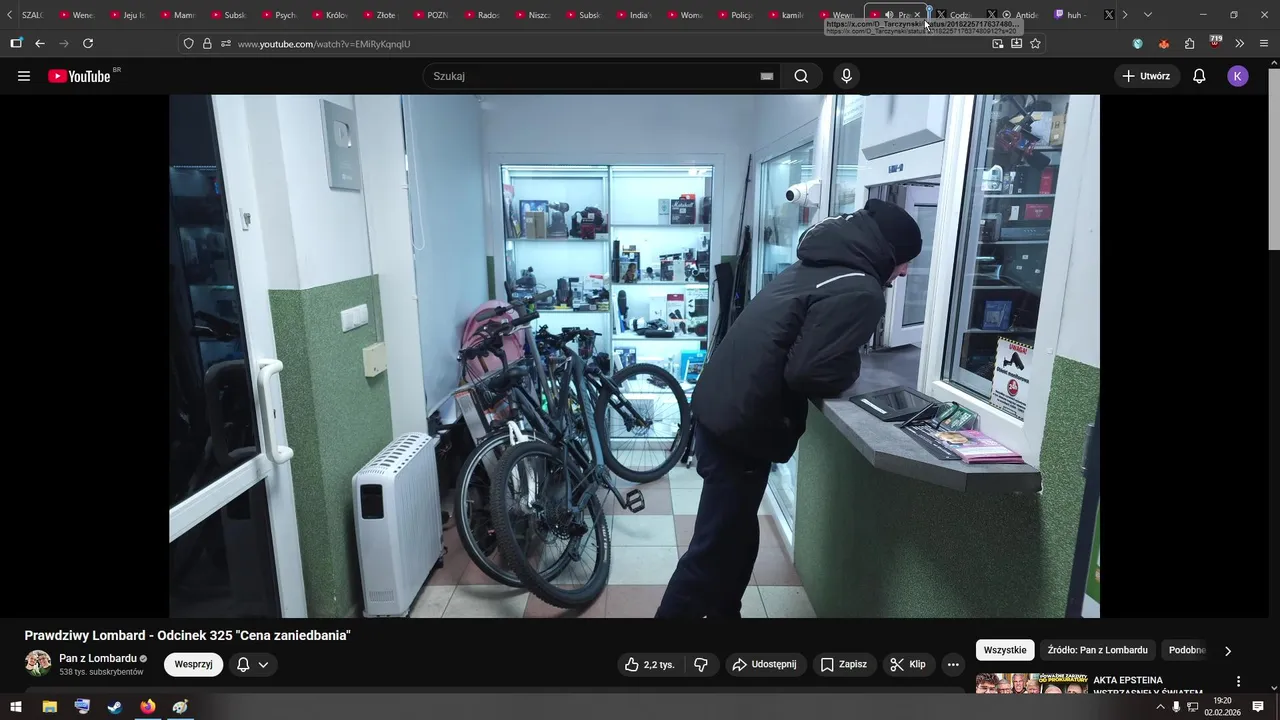Open File Explorer from taskbar

(49, 707)
